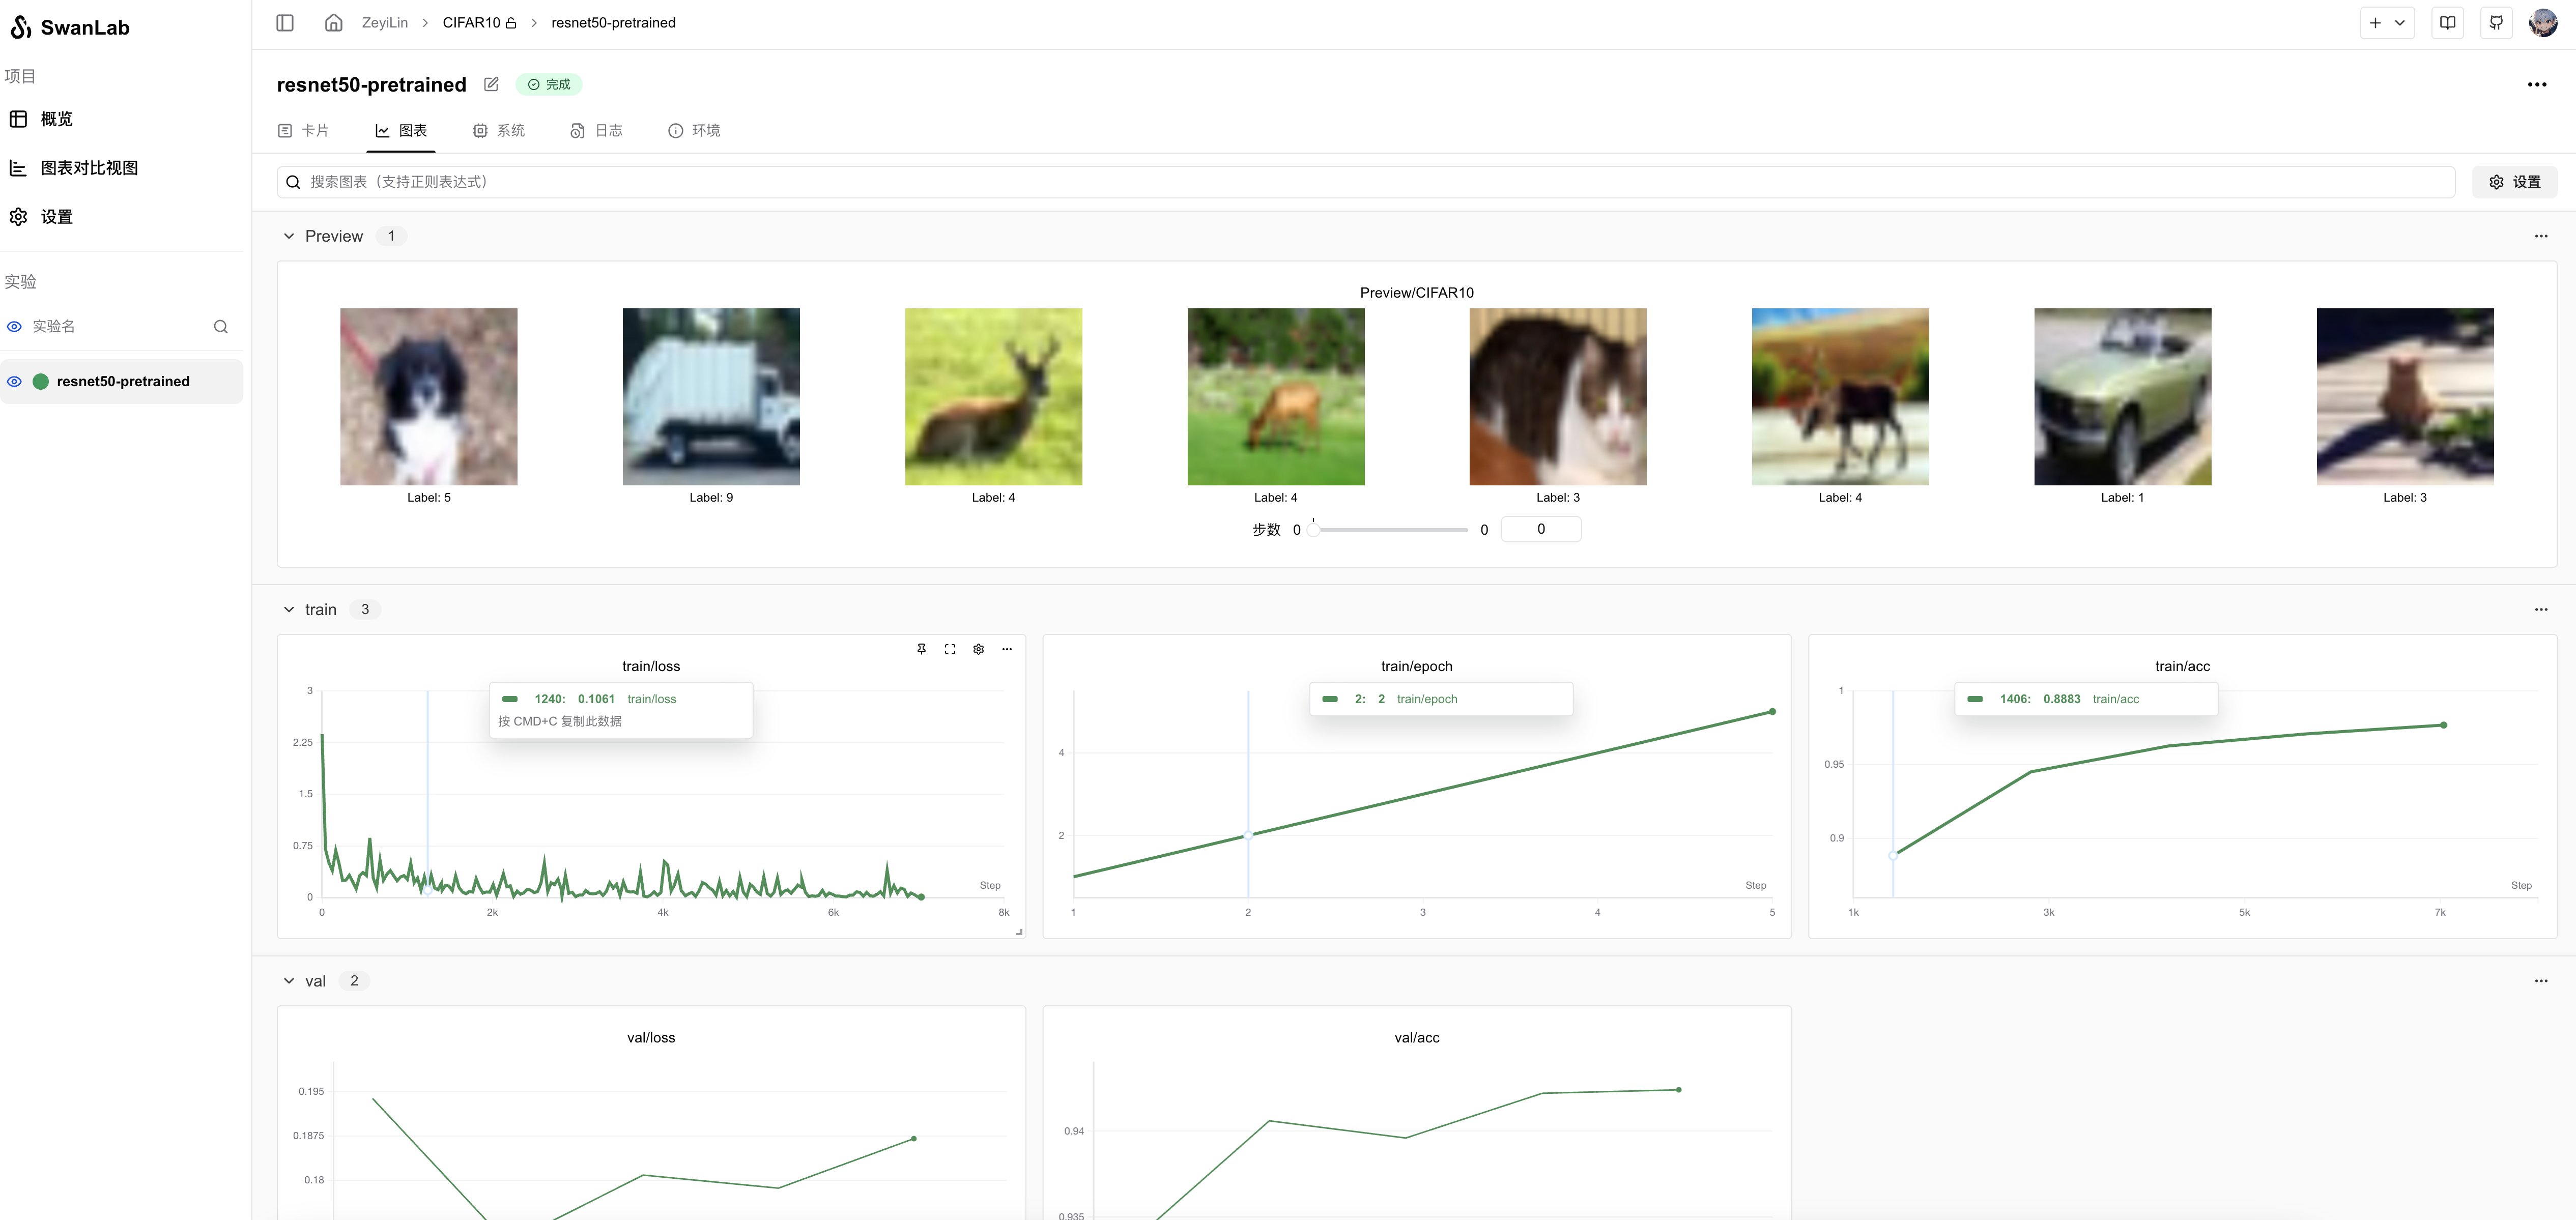Open documentation book icon in header

[2447, 23]
